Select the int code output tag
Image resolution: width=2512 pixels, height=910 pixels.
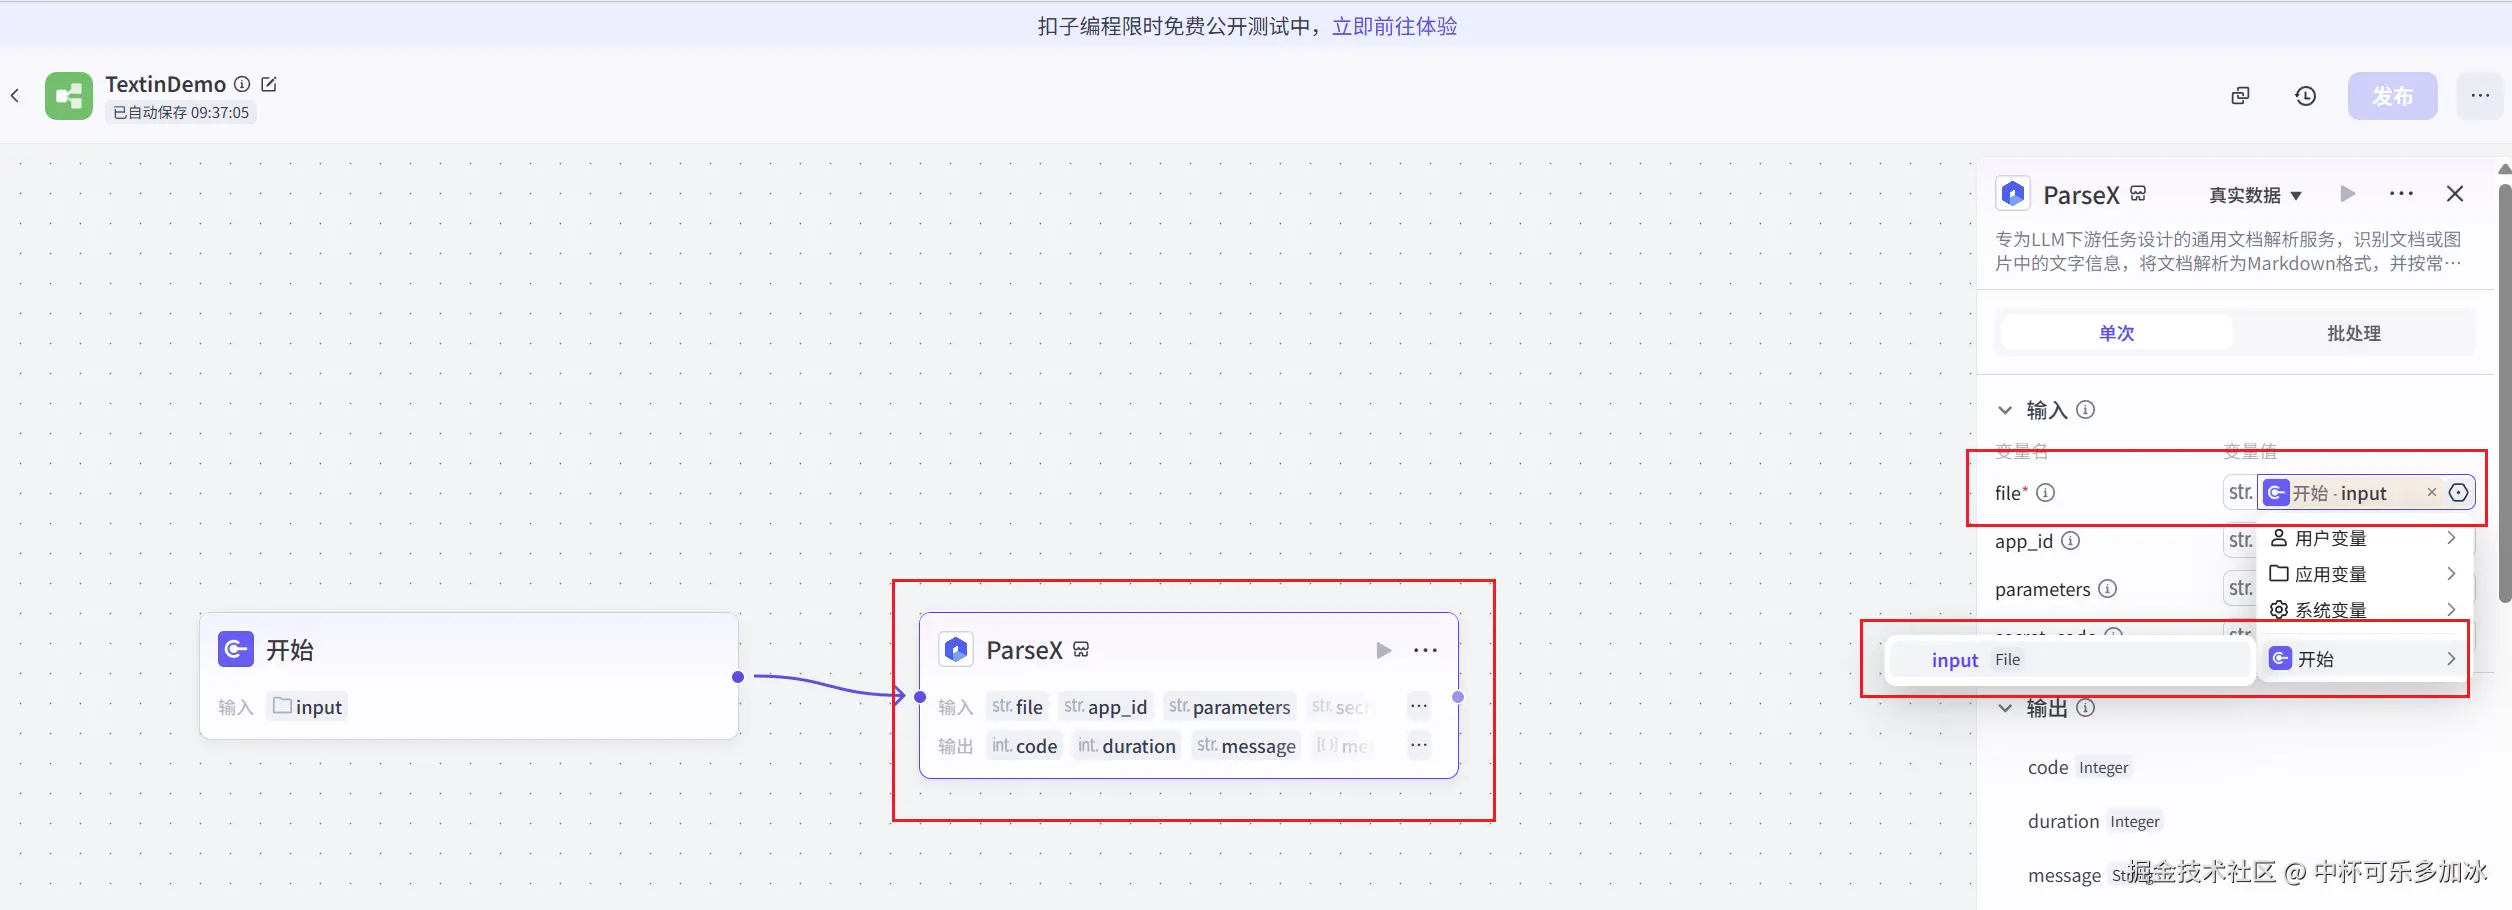[1024, 746]
